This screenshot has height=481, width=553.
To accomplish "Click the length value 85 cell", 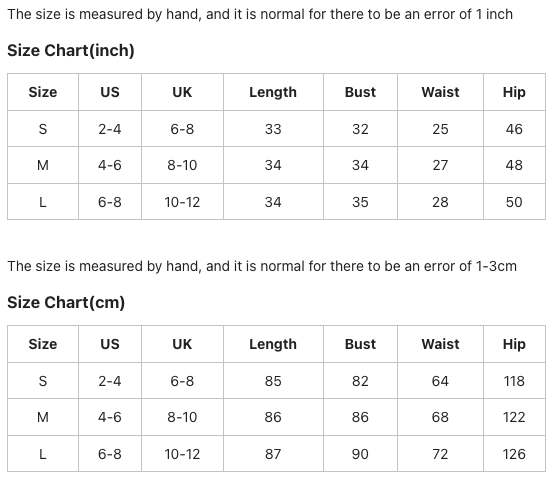I will coord(273,381).
